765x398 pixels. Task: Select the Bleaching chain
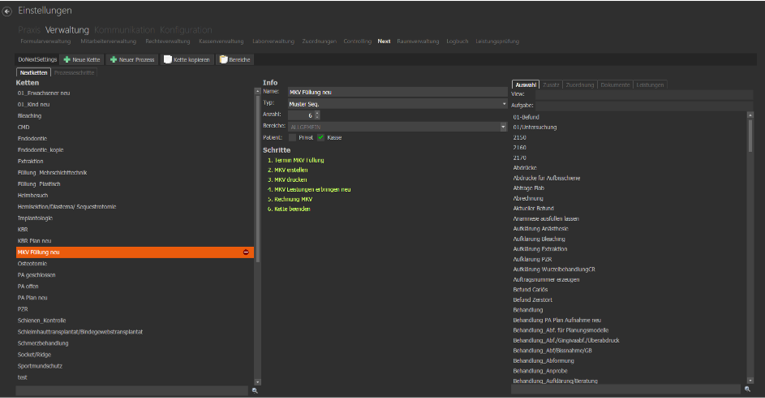(x=135, y=116)
